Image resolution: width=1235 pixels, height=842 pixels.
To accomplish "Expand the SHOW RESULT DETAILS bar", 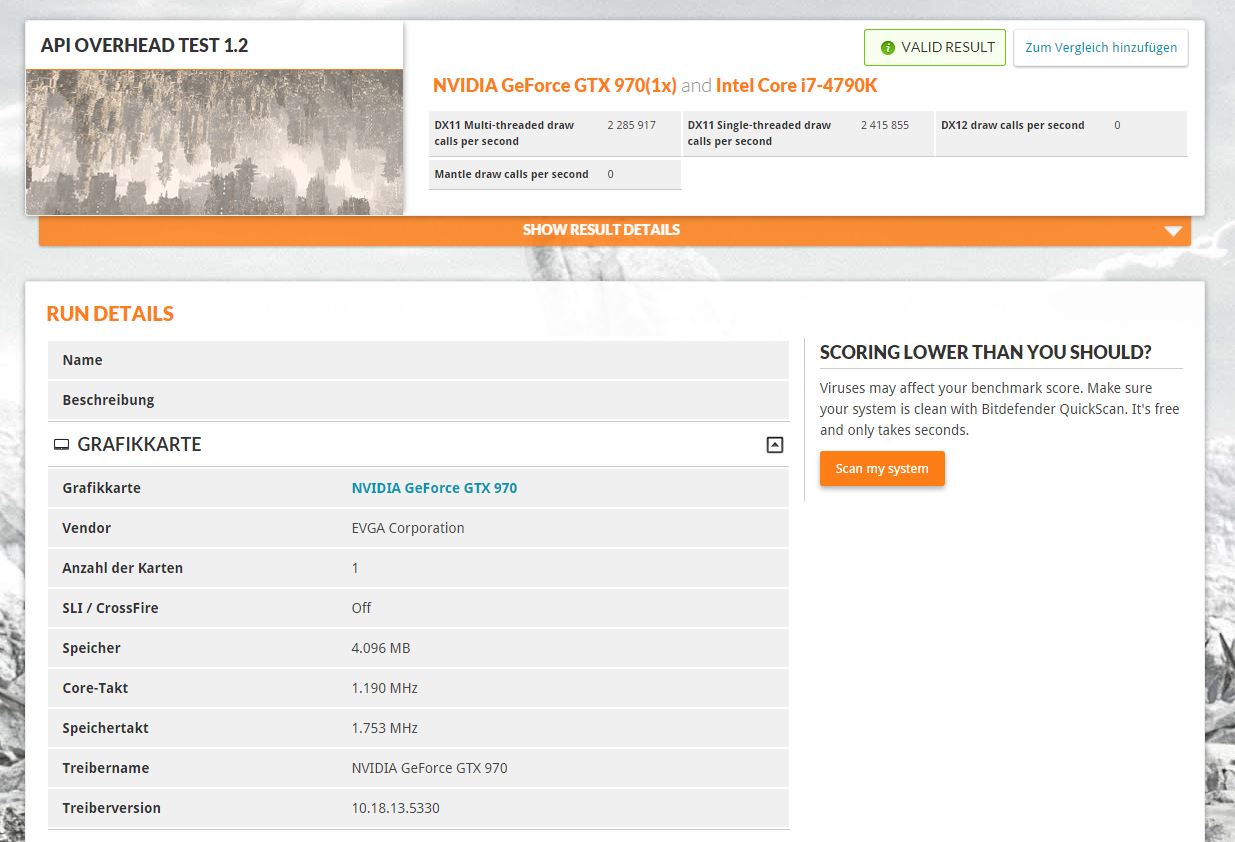I will coord(615,230).
